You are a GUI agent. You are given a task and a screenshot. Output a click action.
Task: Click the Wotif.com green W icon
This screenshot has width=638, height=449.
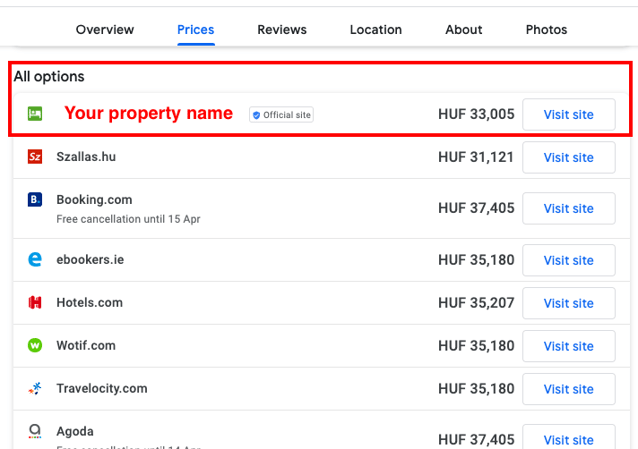[x=35, y=345]
